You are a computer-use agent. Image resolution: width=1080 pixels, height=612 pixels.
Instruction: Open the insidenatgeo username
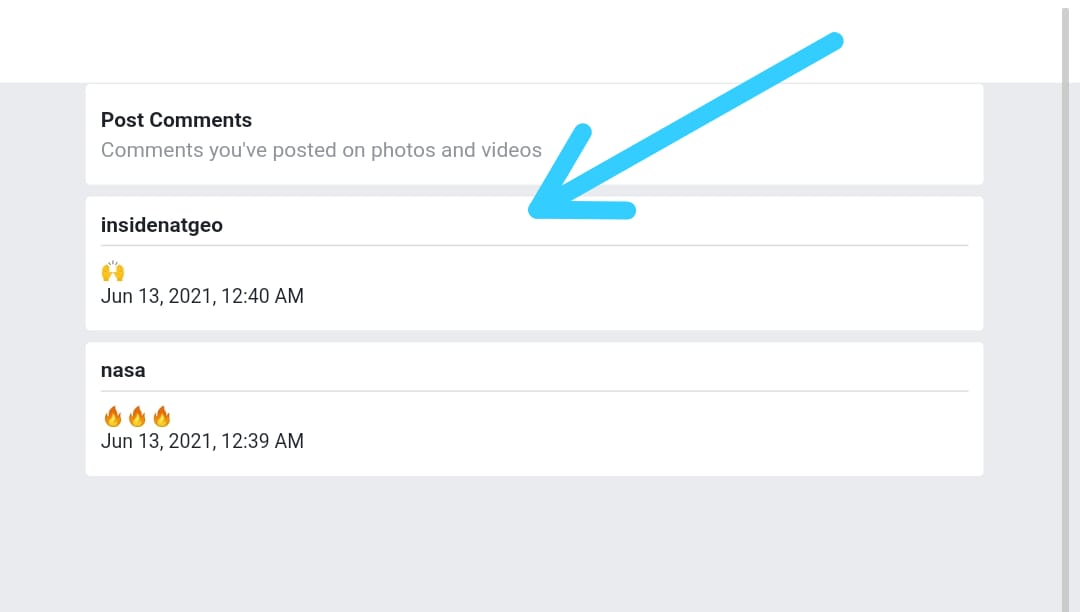tap(162, 225)
